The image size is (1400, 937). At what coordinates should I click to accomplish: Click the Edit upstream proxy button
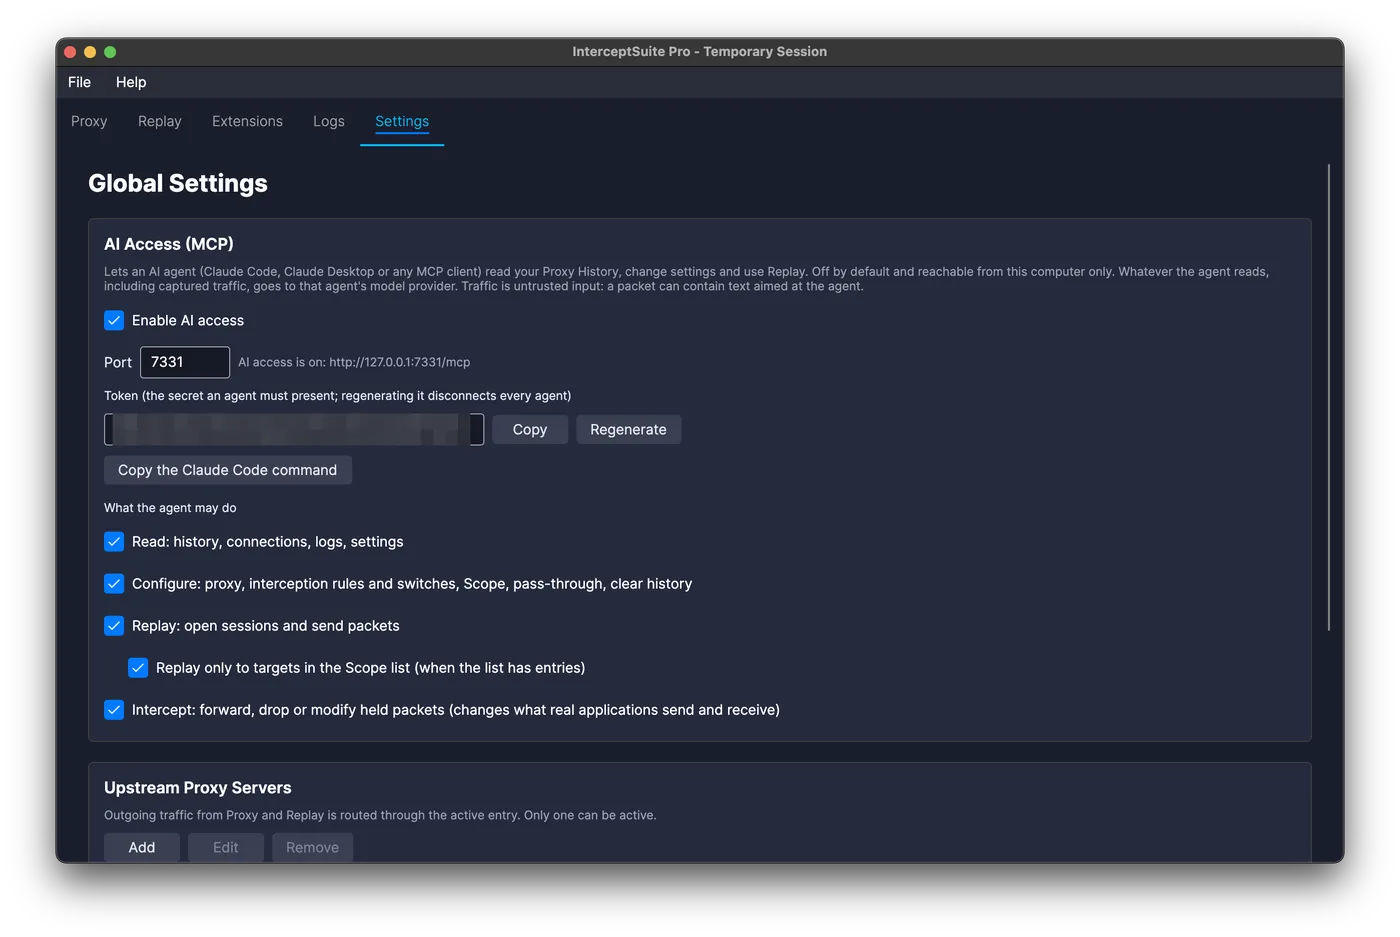coord(226,847)
